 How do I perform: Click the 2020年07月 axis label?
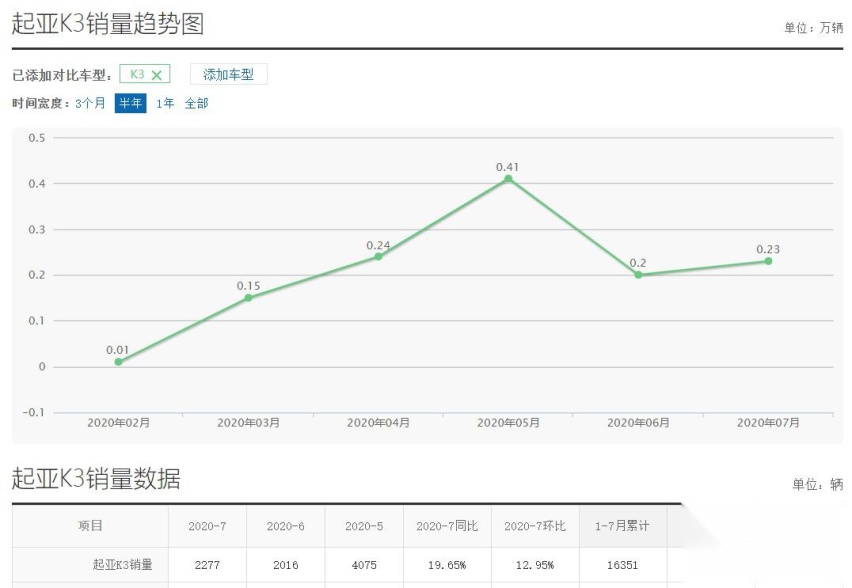(768, 423)
